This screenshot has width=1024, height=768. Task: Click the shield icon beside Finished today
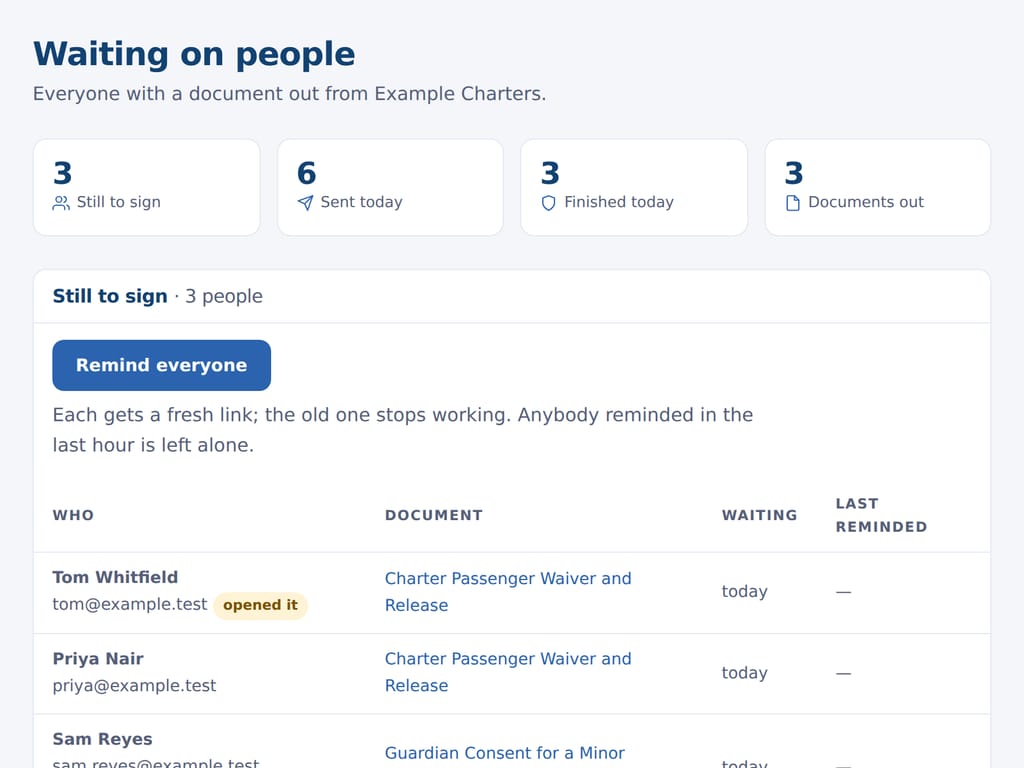click(x=549, y=203)
